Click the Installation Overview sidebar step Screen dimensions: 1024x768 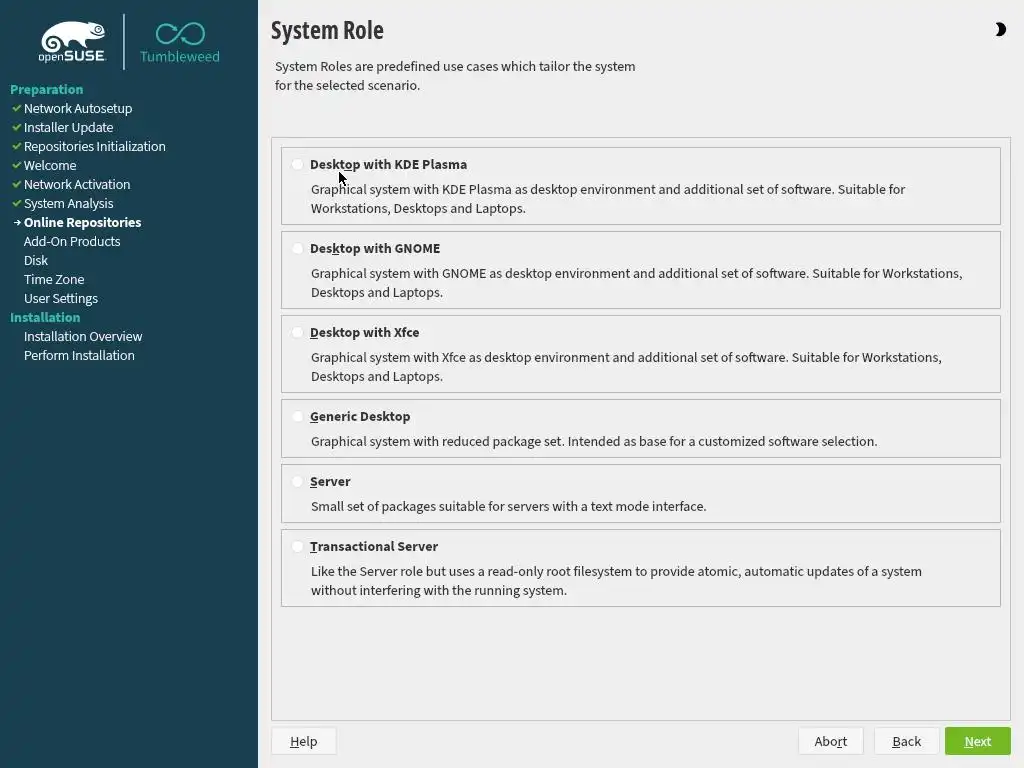pyautogui.click(x=83, y=336)
